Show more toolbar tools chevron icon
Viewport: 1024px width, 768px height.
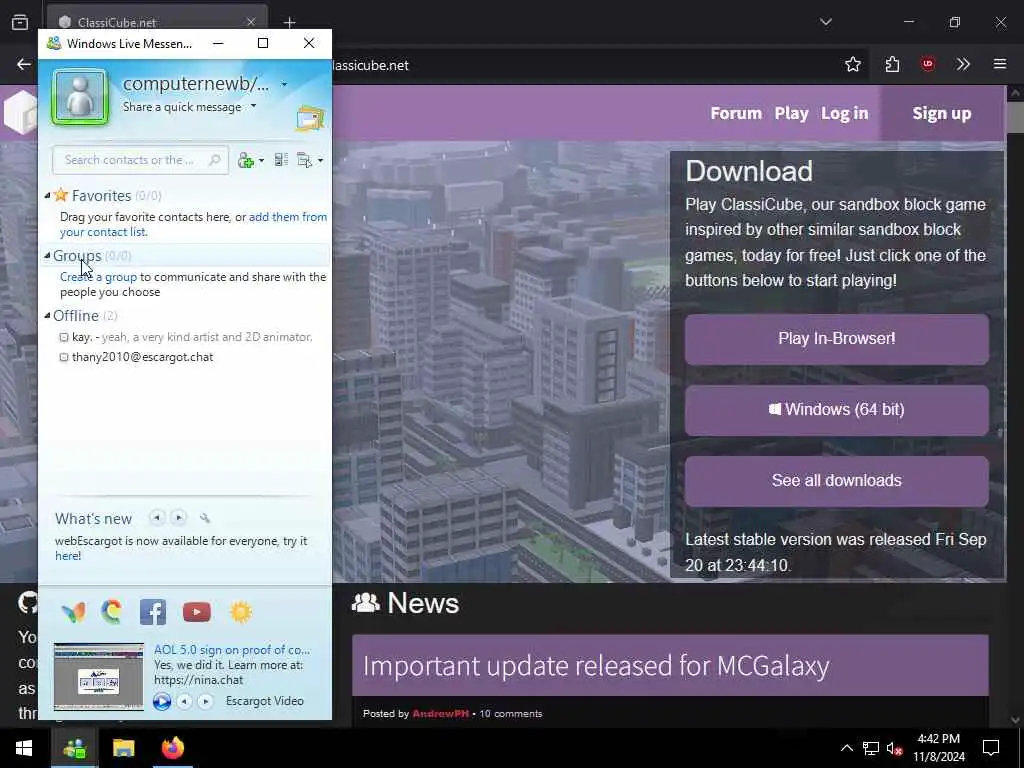pyautogui.click(x=963, y=64)
